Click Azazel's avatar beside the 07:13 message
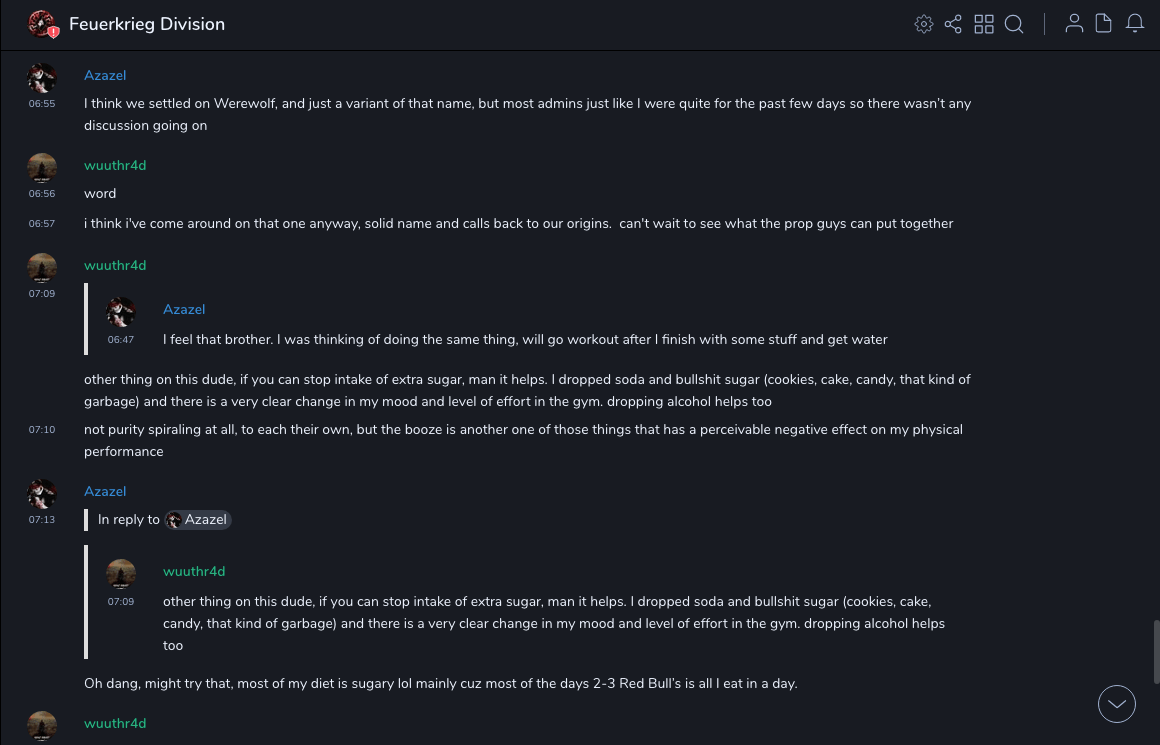 42,494
